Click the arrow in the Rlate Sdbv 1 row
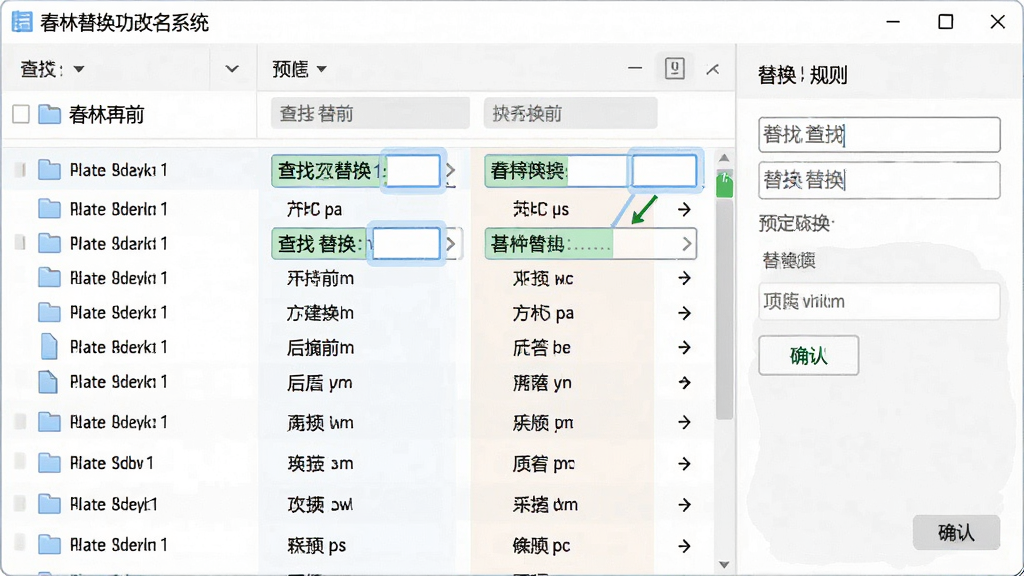Screen dimensions: 1024x576 [x=684, y=464]
